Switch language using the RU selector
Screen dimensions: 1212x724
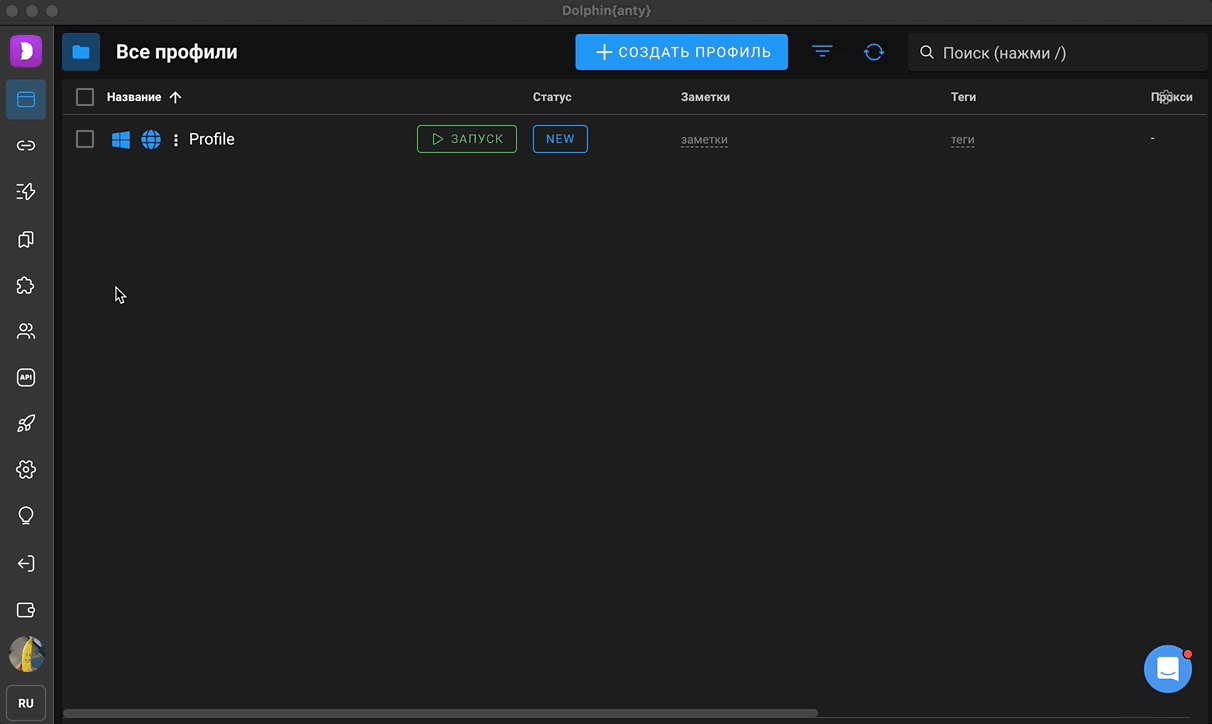[26, 703]
